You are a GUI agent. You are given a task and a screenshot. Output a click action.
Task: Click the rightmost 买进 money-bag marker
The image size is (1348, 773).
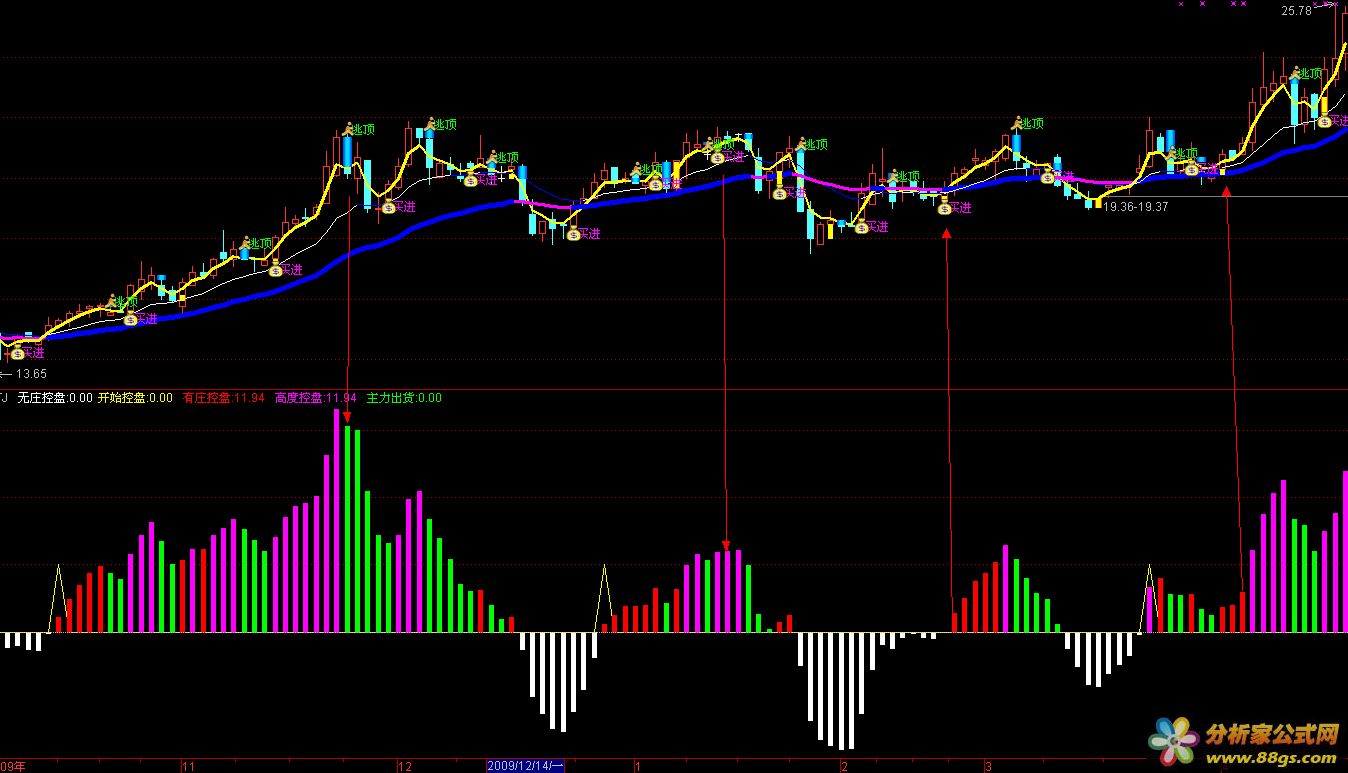(1324, 121)
